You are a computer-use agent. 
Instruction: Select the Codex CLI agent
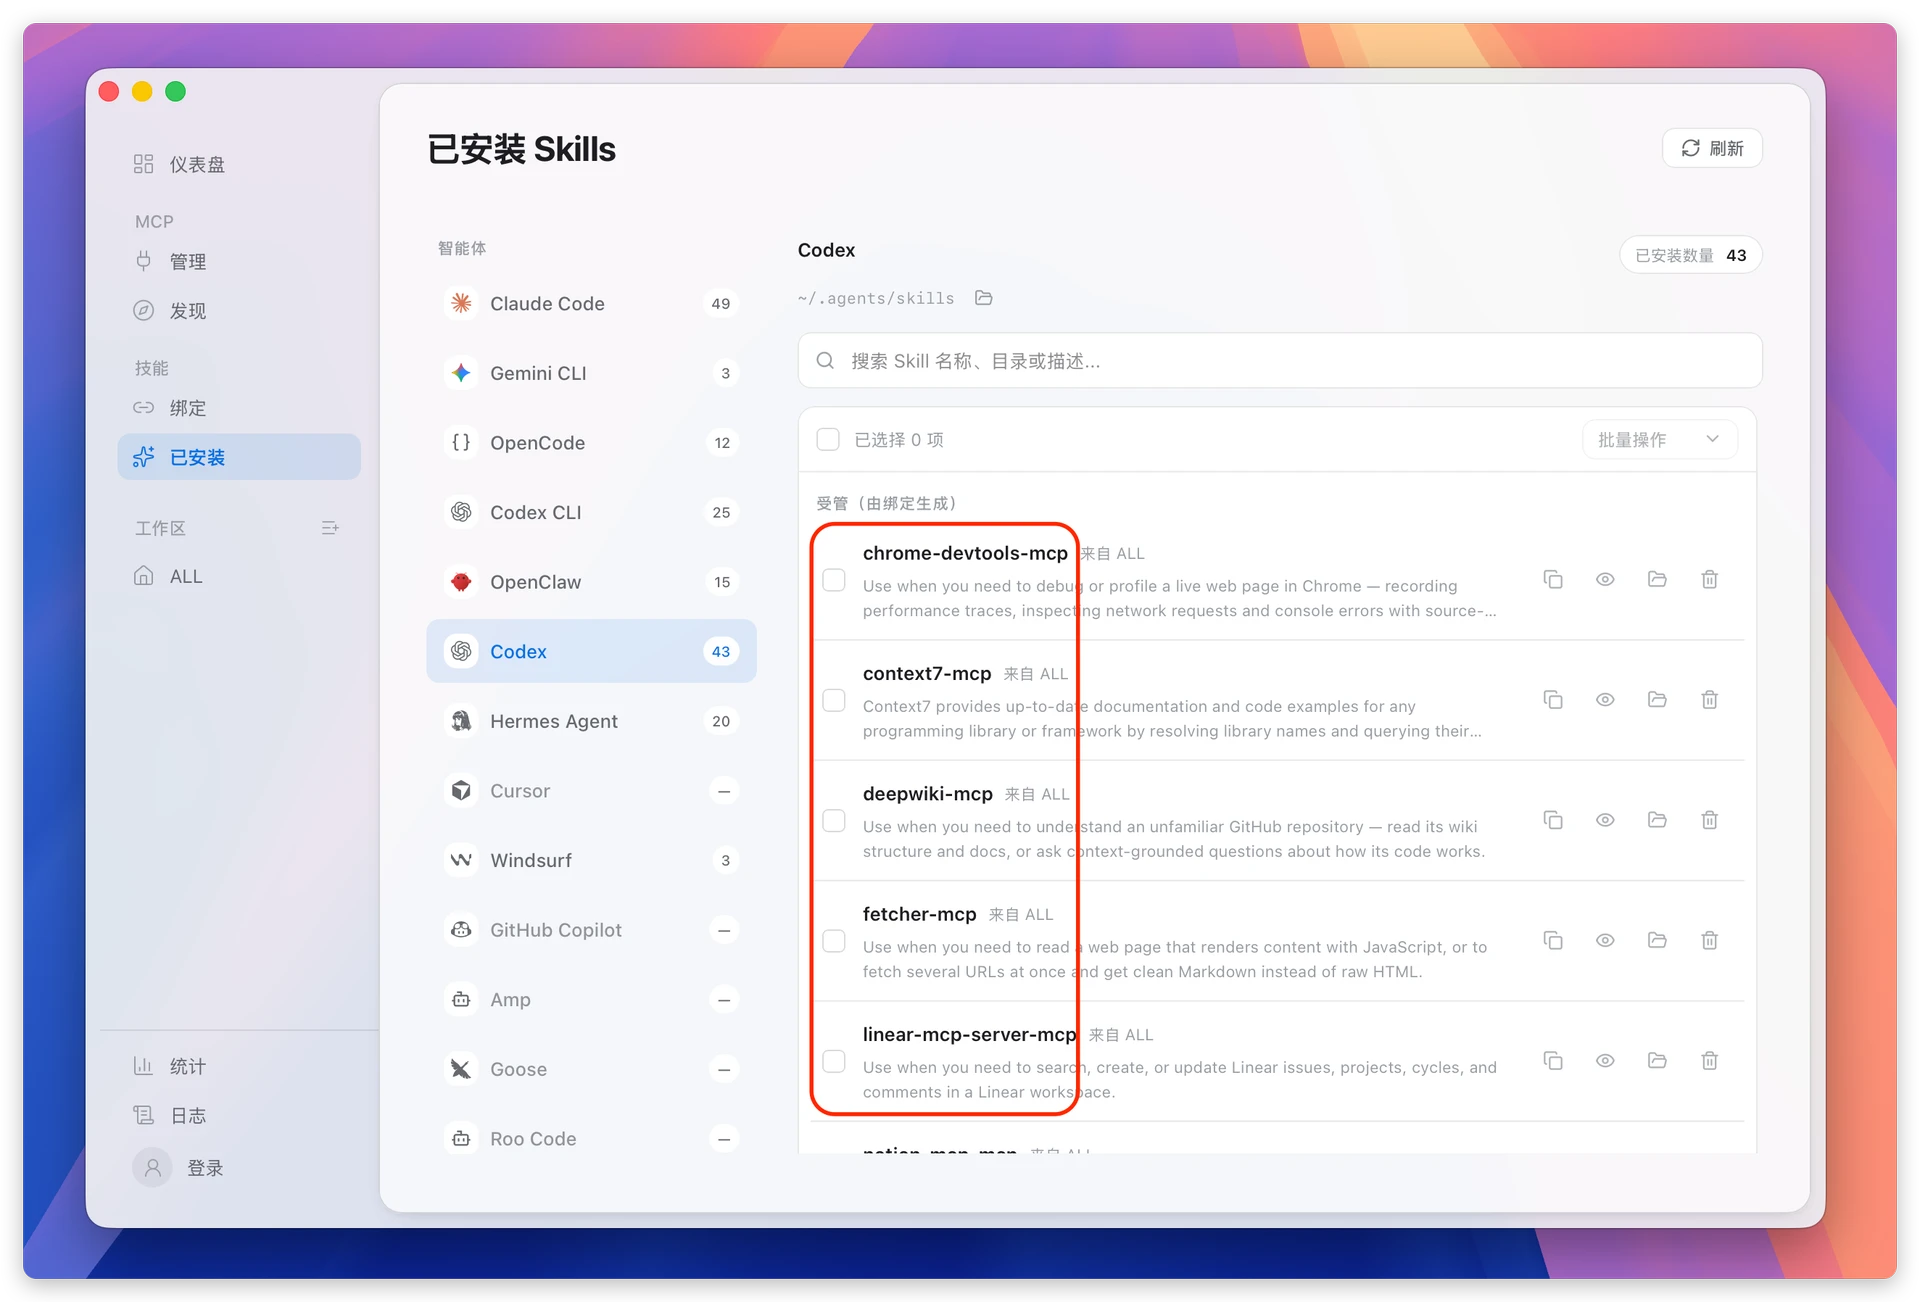click(x=591, y=512)
